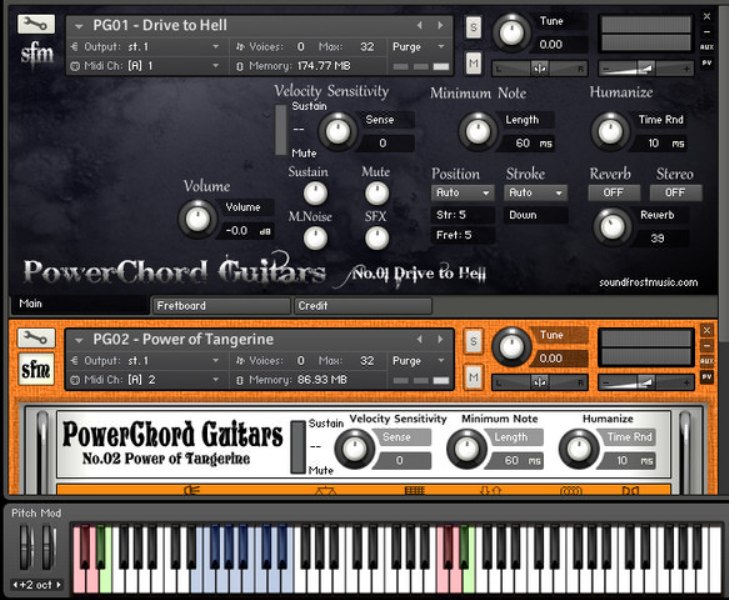Open the Credit tab
Screen dimensions: 729x600
coord(362,306)
